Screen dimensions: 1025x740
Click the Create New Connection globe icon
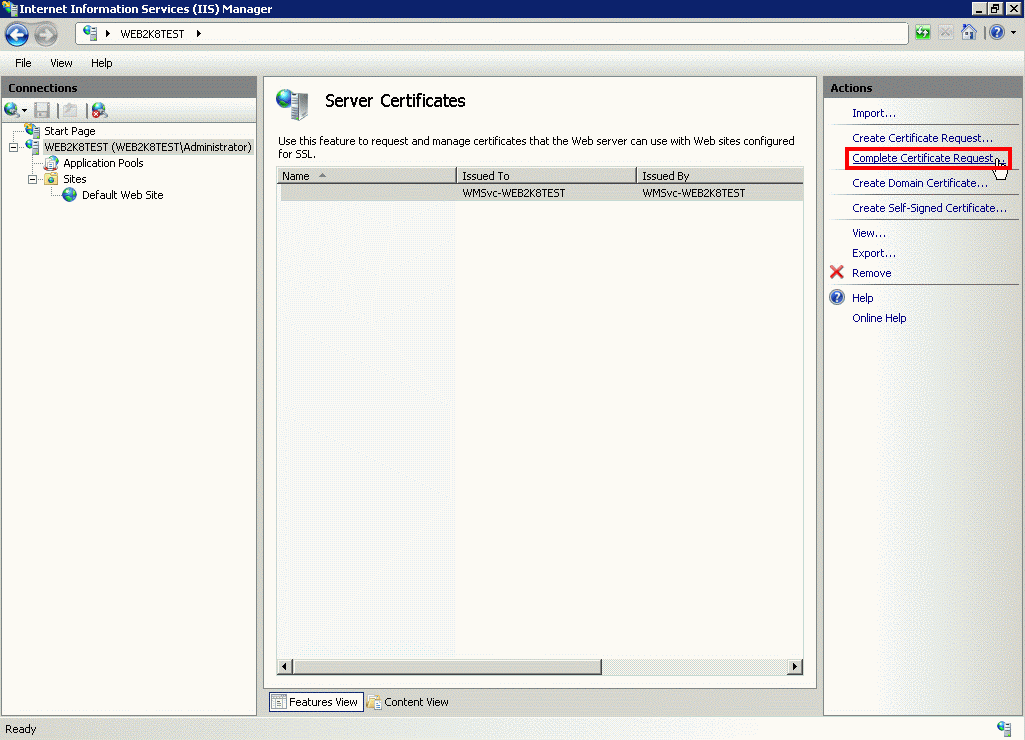click(x=12, y=110)
